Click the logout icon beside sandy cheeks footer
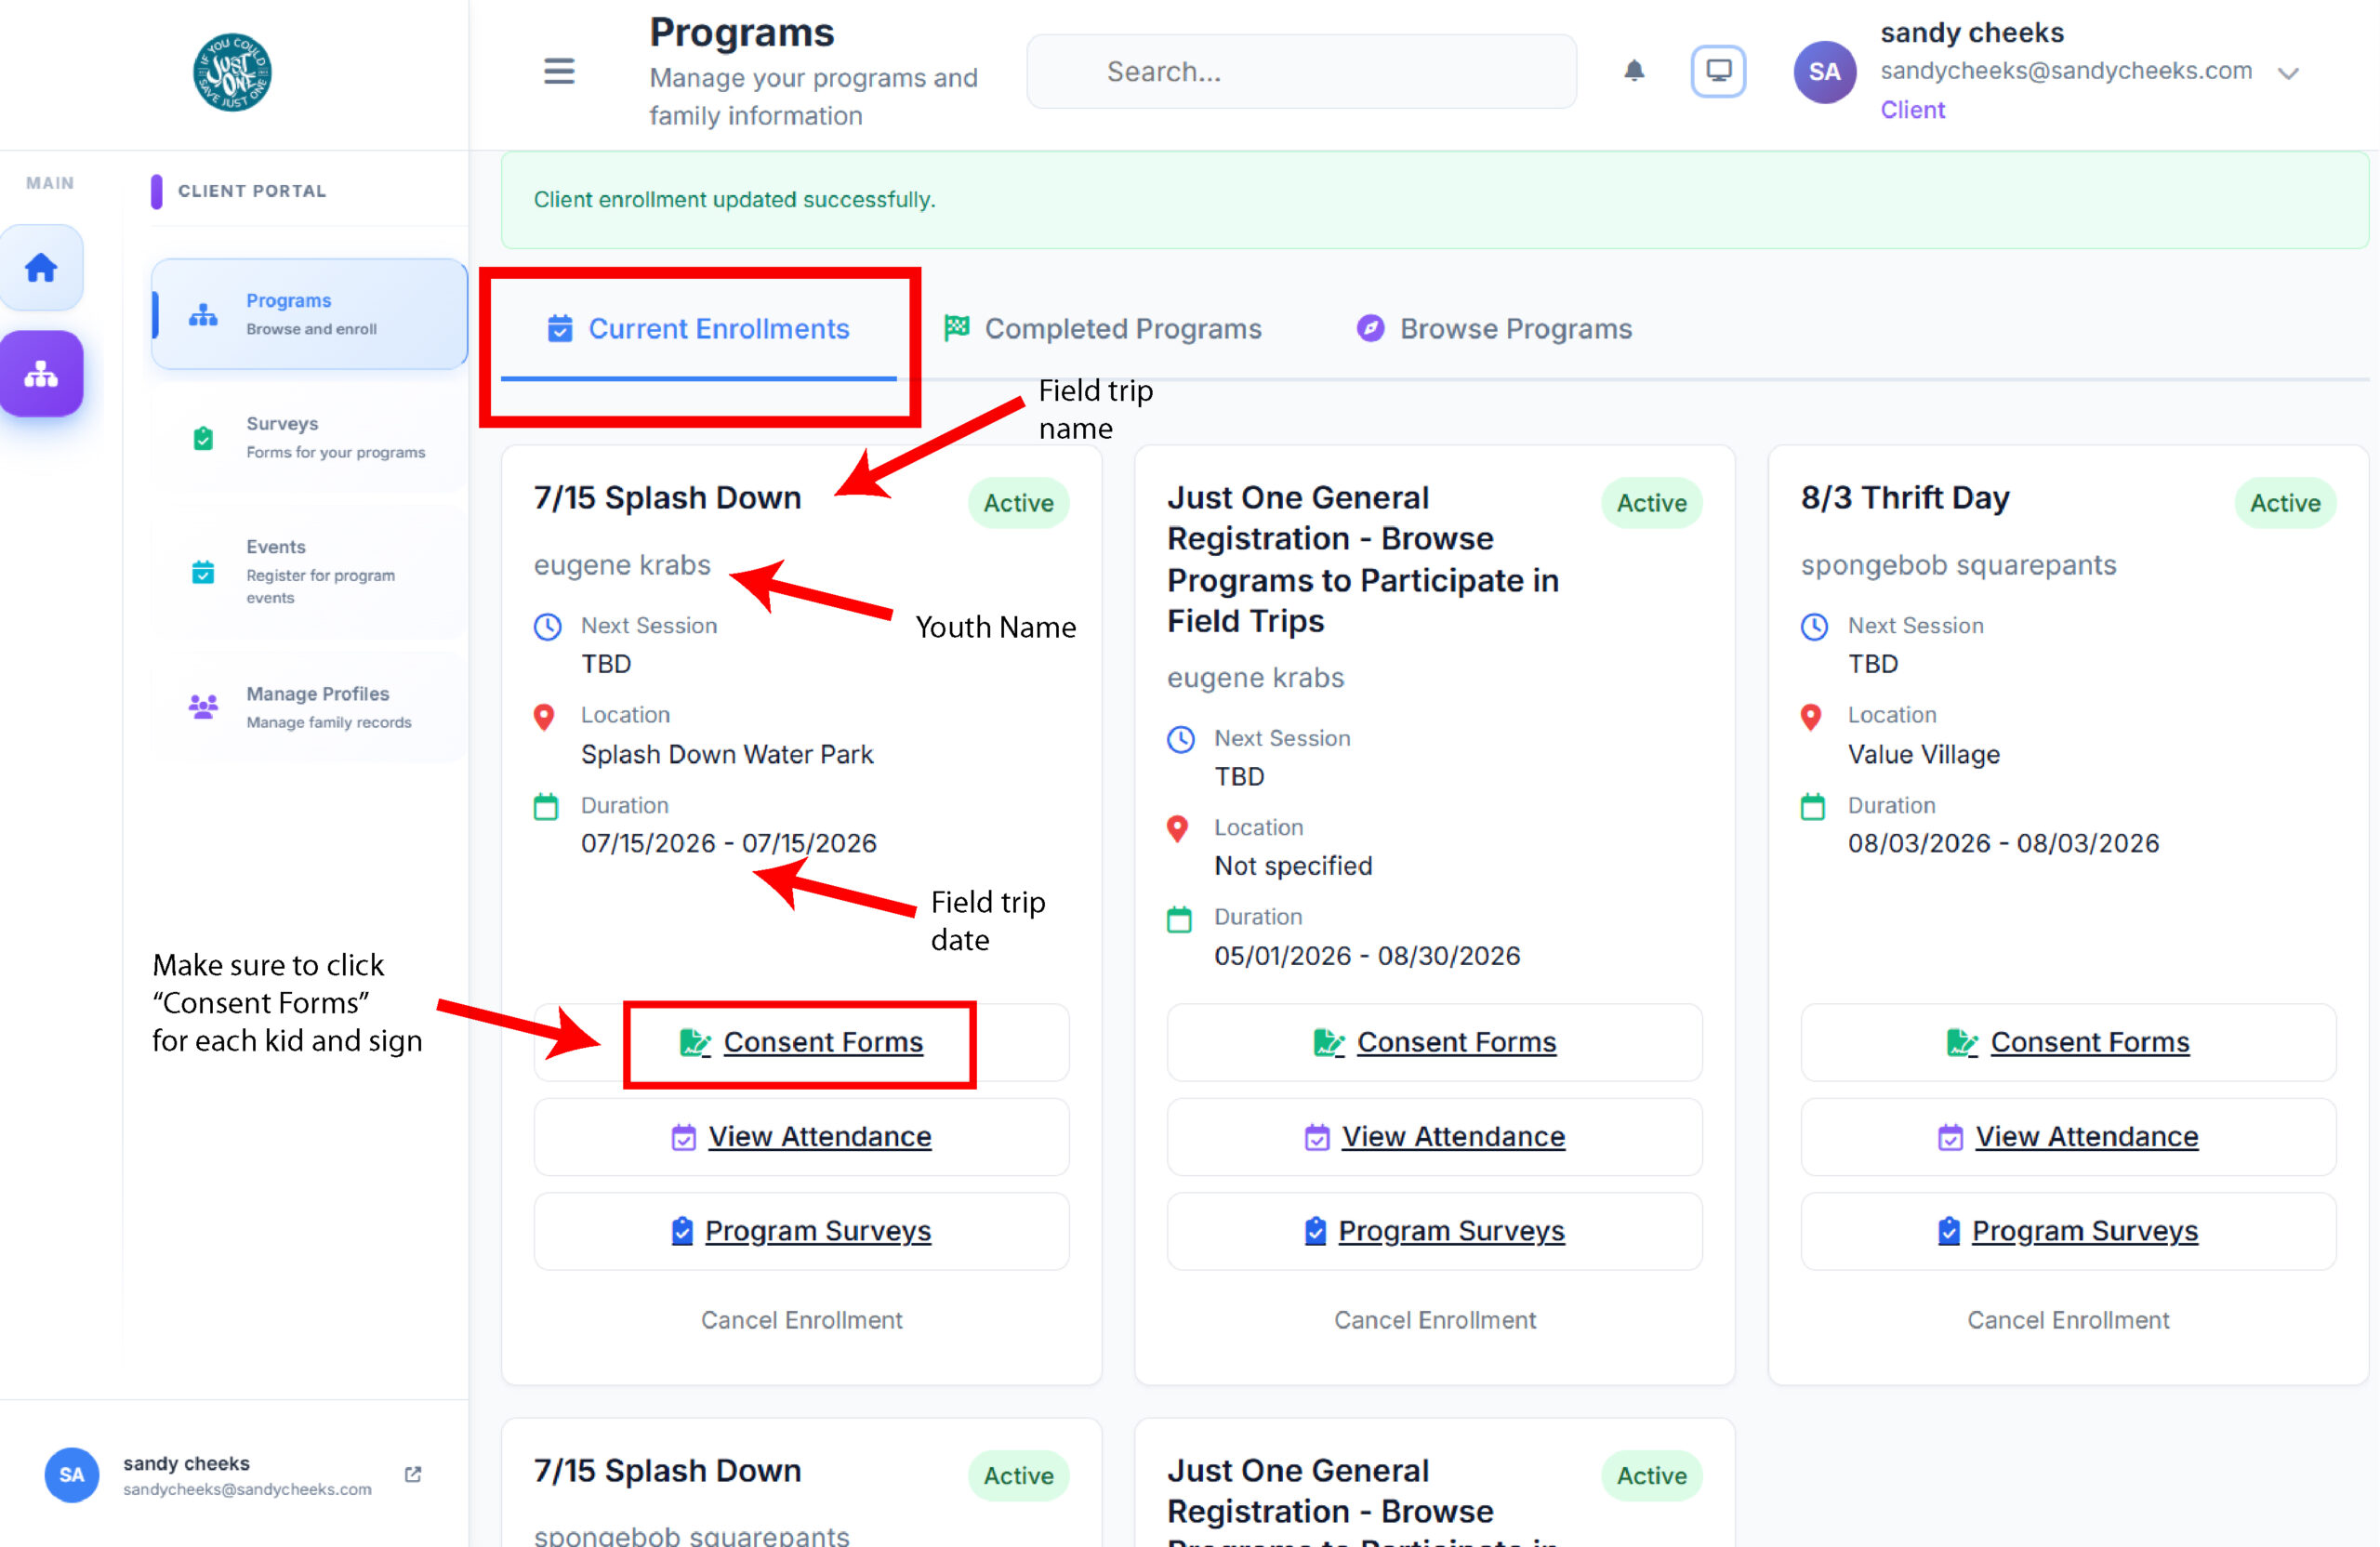2380x1547 pixels. click(413, 1474)
